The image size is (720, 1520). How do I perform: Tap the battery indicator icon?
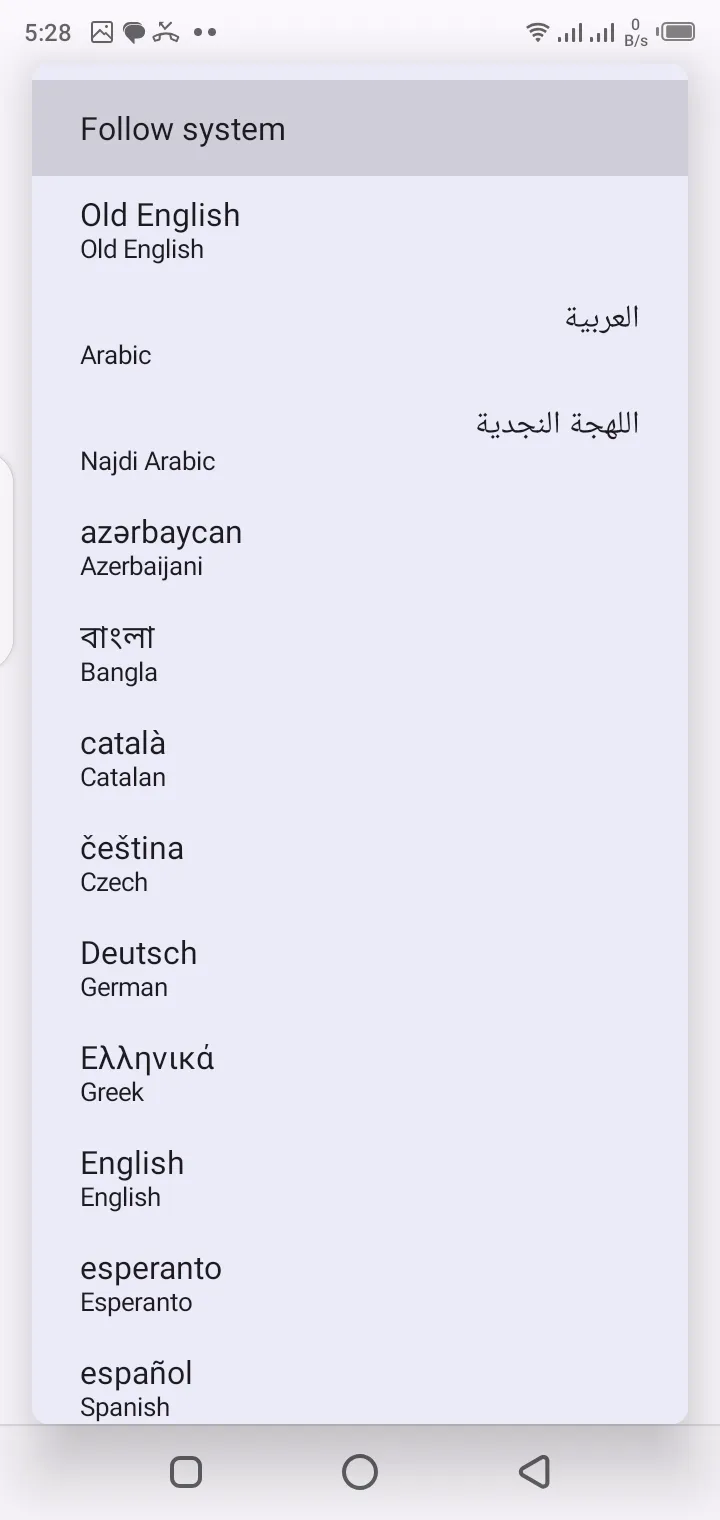click(676, 32)
